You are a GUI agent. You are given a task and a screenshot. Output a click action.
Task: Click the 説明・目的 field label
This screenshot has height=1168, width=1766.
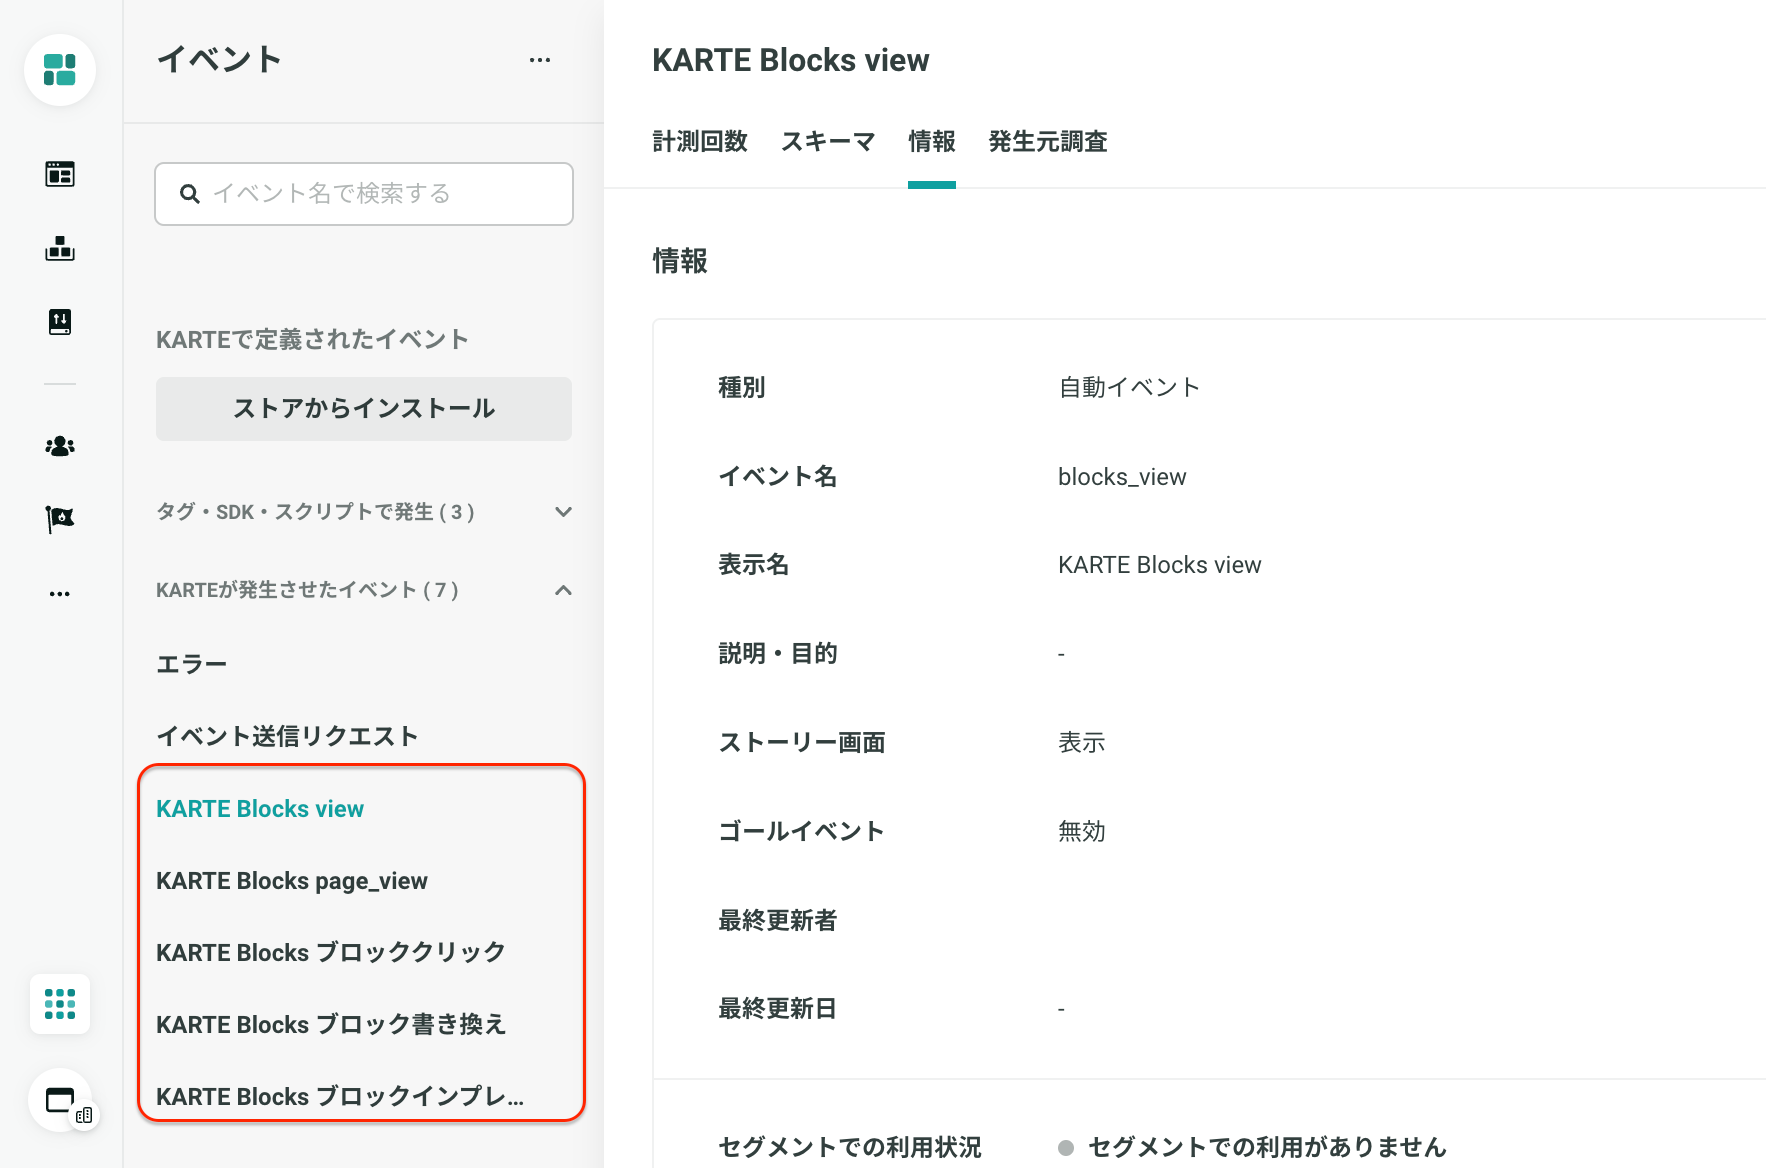pyautogui.click(x=778, y=653)
